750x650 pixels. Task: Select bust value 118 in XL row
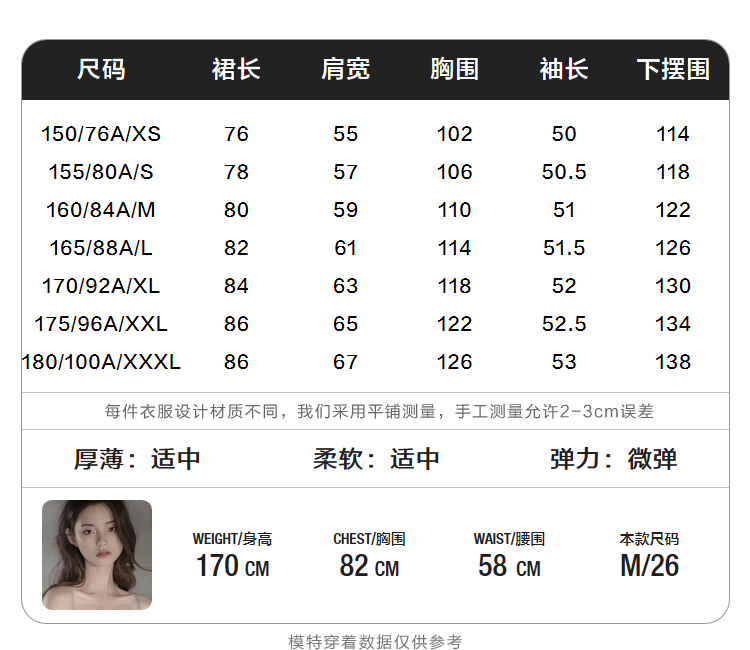click(x=454, y=286)
